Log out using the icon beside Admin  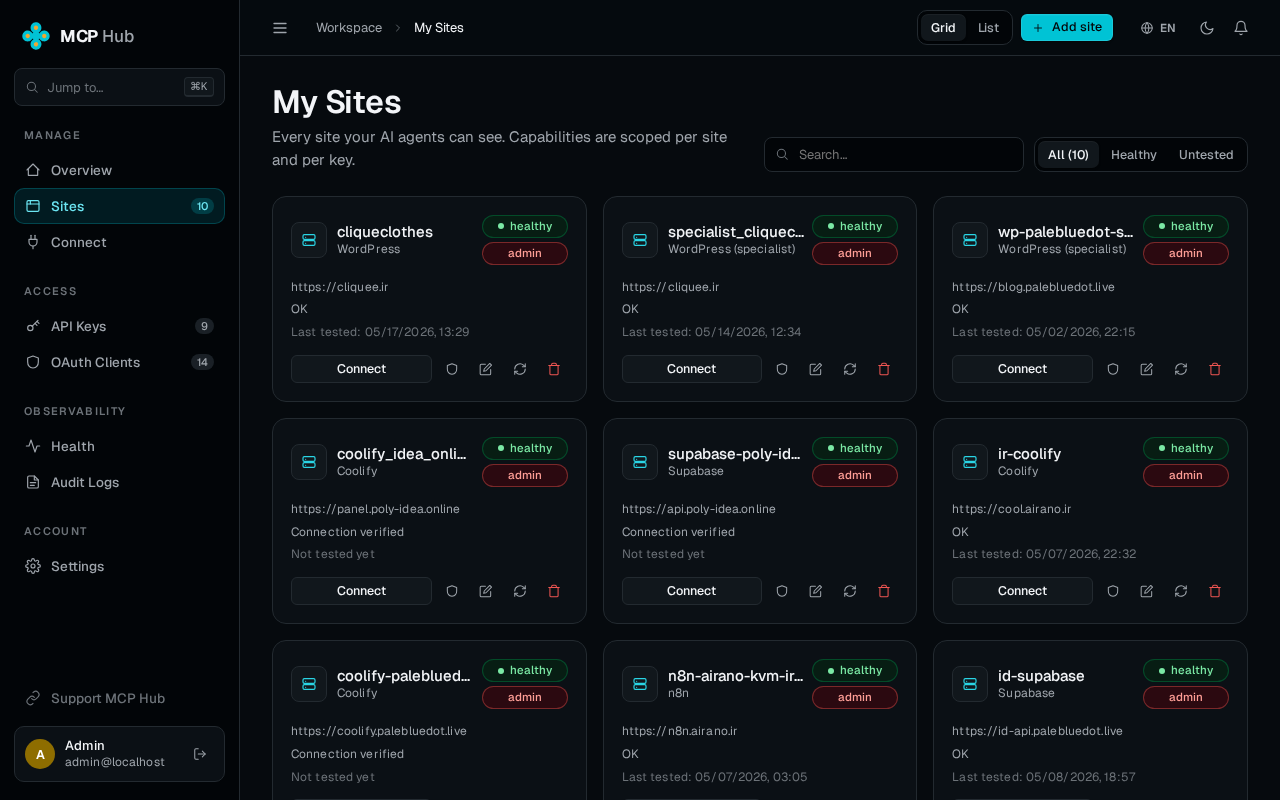[200, 754]
